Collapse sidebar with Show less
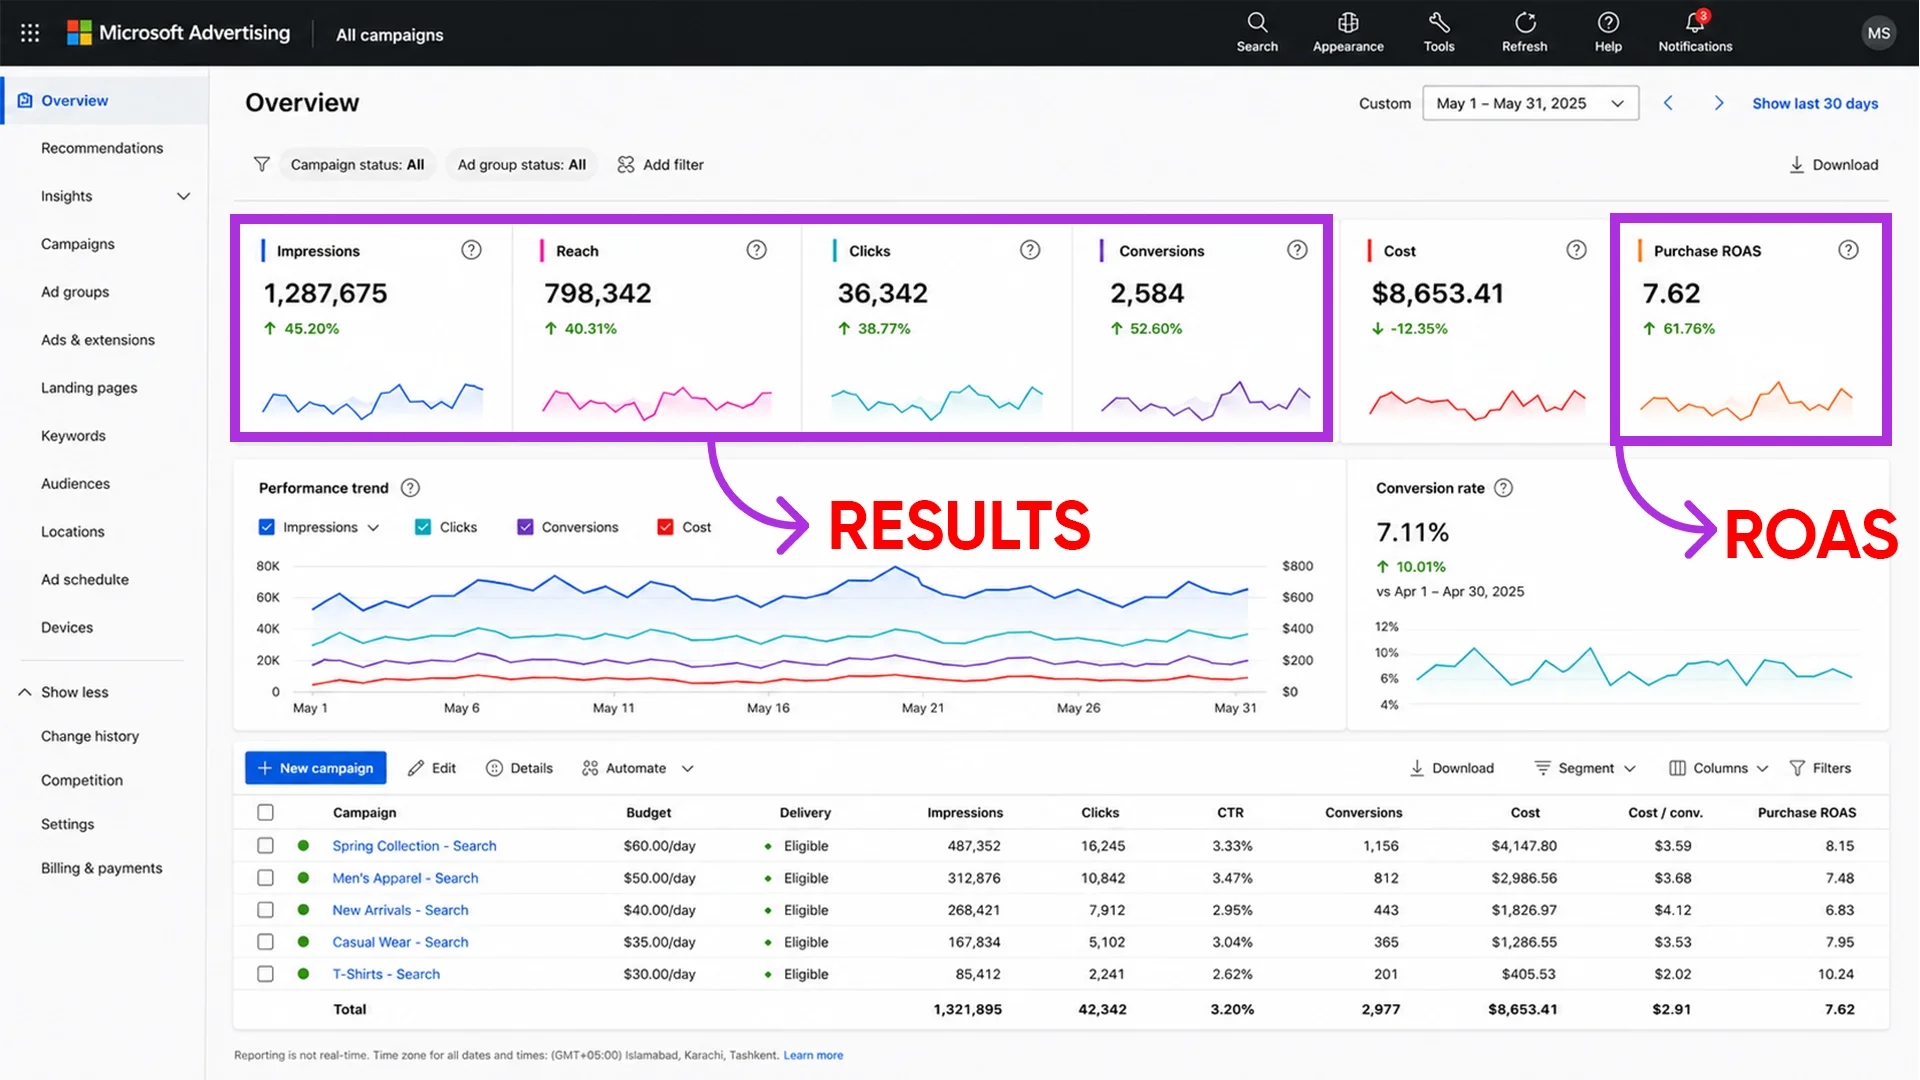This screenshot has width=1920, height=1080. tap(63, 692)
